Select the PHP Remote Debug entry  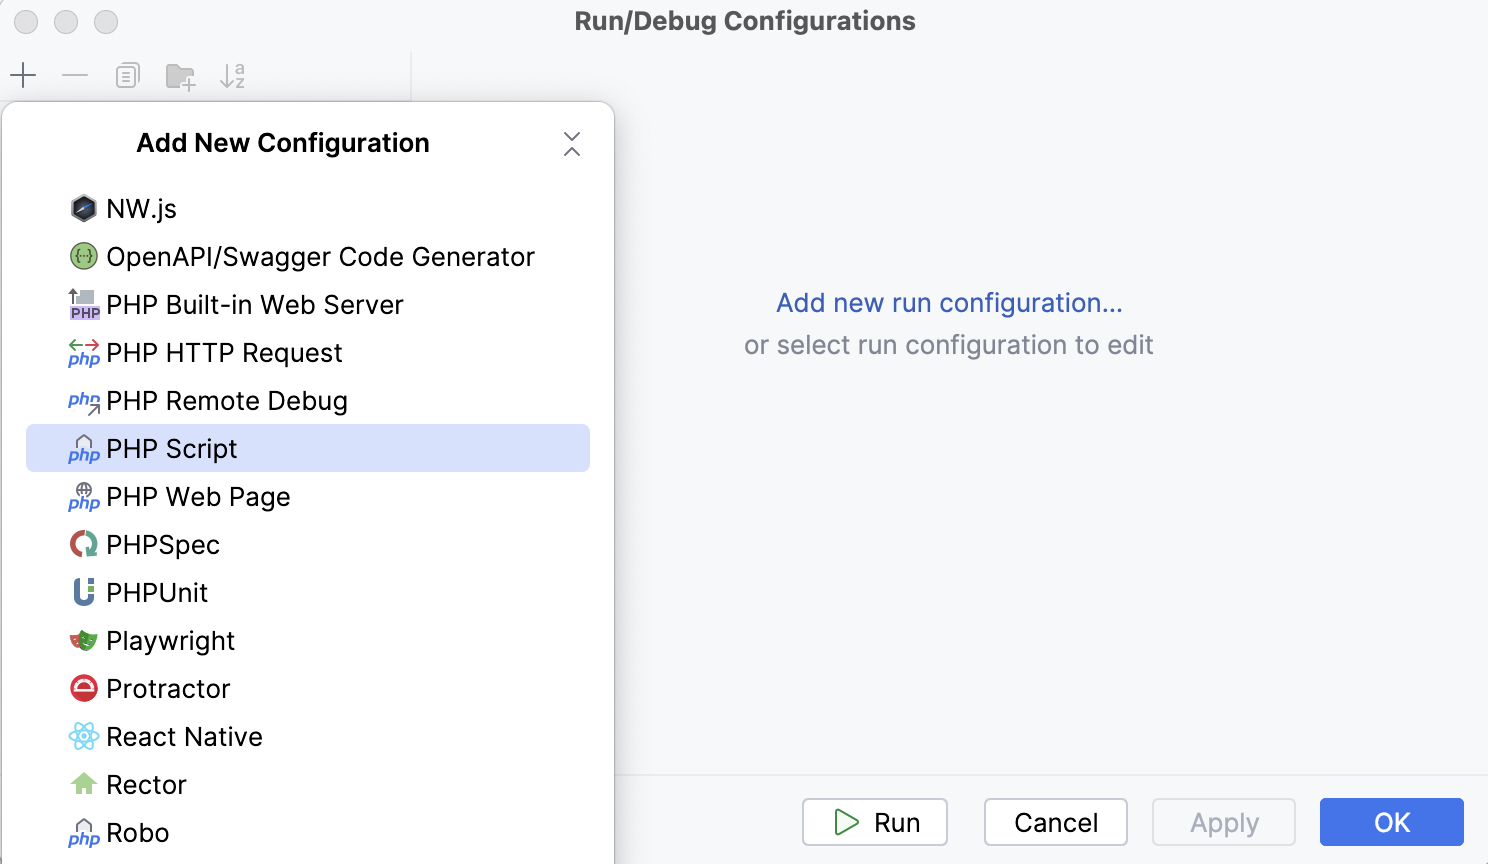click(x=226, y=400)
